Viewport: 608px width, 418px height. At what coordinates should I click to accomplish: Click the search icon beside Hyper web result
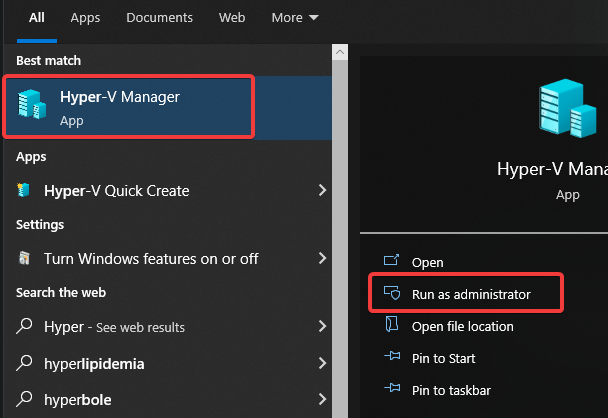(24, 326)
